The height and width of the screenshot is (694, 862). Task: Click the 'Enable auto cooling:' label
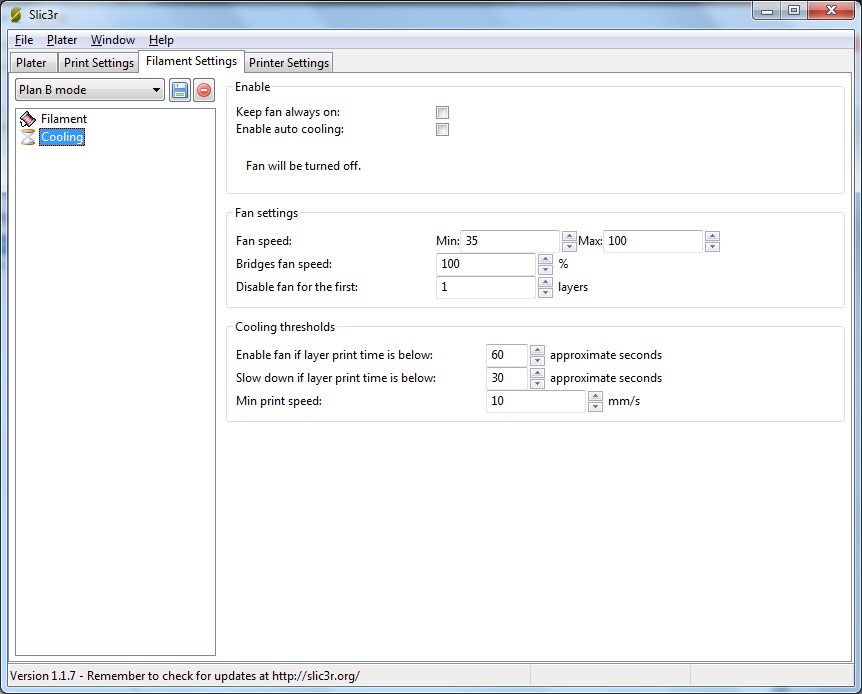[x=290, y=129]
